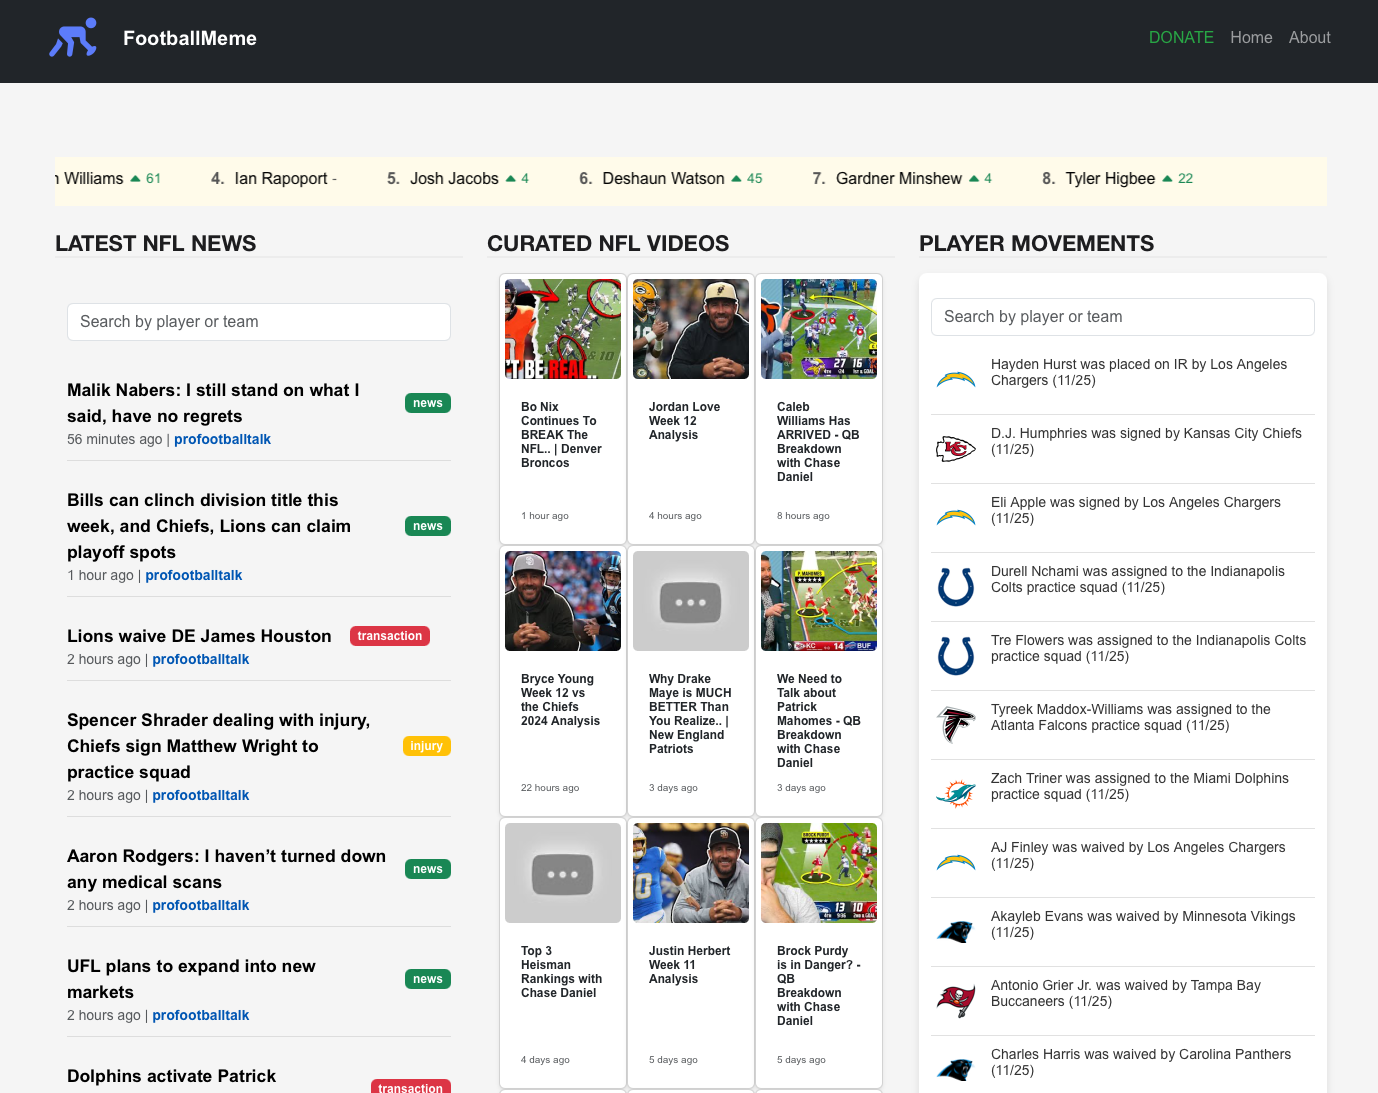Click the Kansas City Chiefs logo icon
Image resolution: width=1378 pixels, height=1093 pixels.
click(x=955, y=449)
